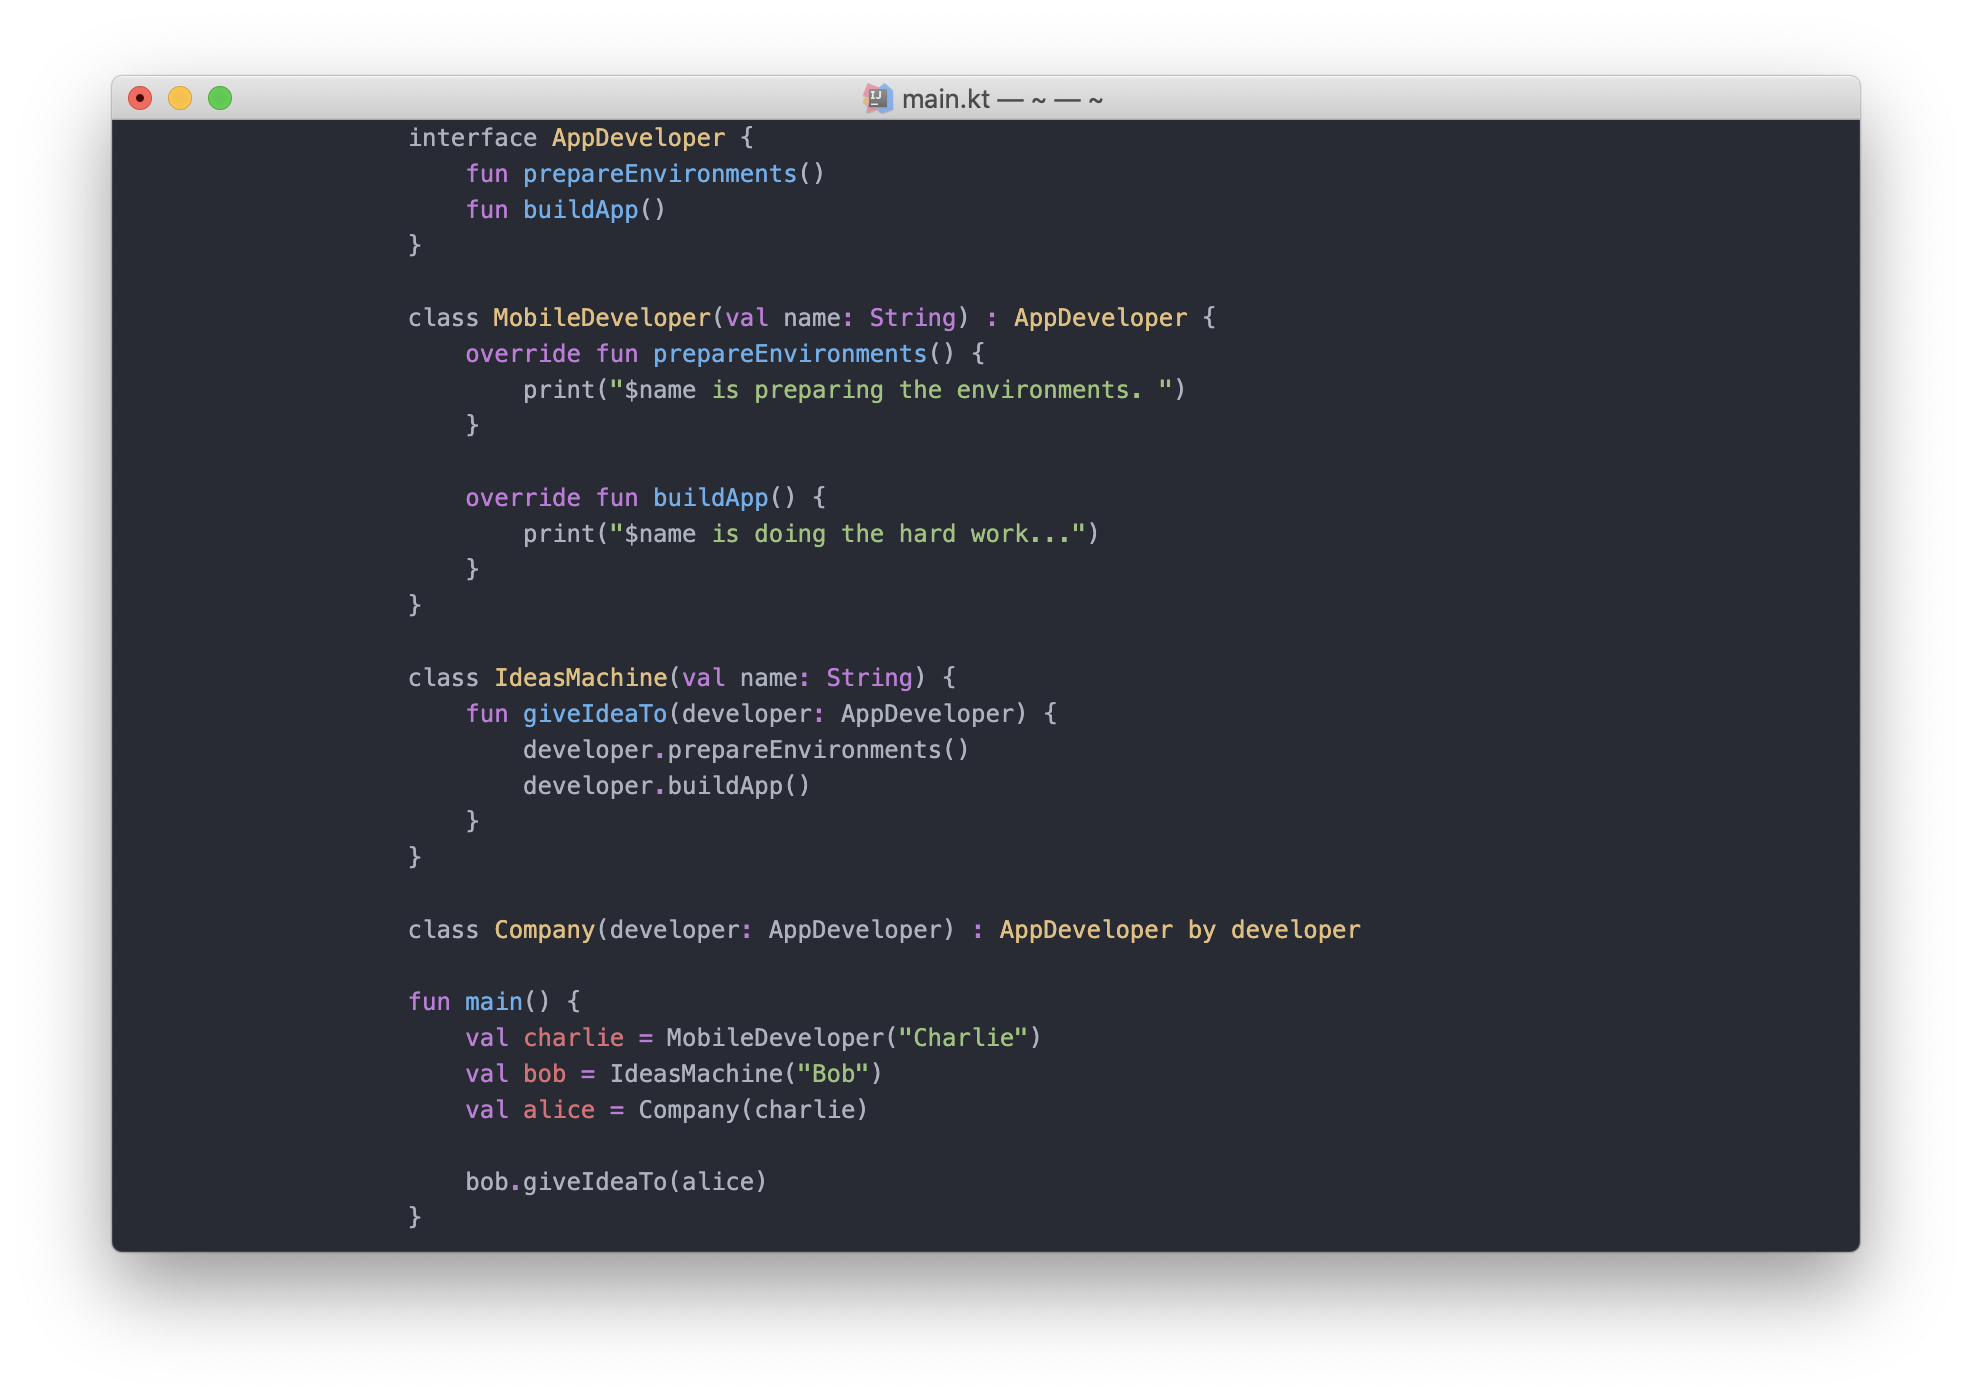The image size is (1972, 1400).
Task: Click the 'hard work' string in buildApp print
Action: coord(963,534)
